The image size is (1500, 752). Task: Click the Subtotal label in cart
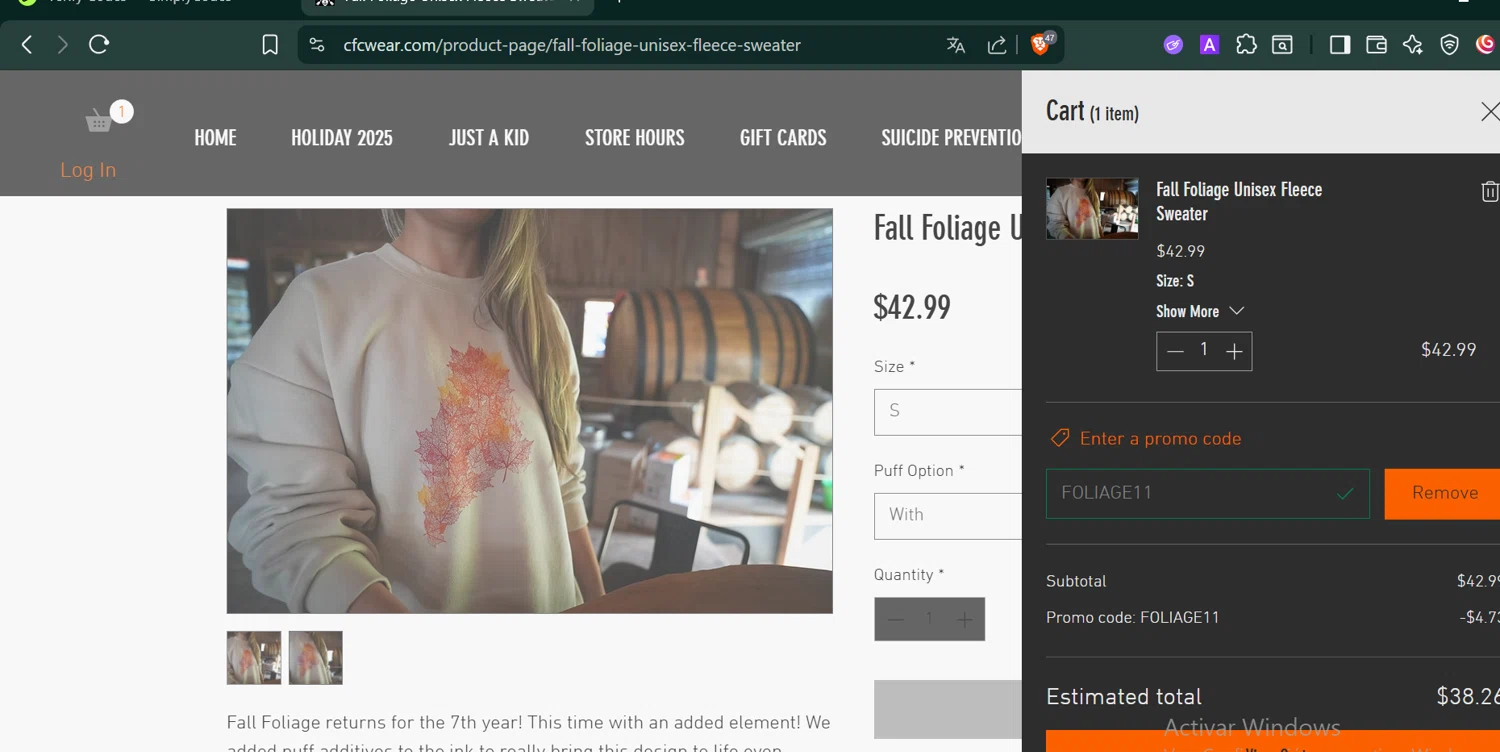point(1076,582)
